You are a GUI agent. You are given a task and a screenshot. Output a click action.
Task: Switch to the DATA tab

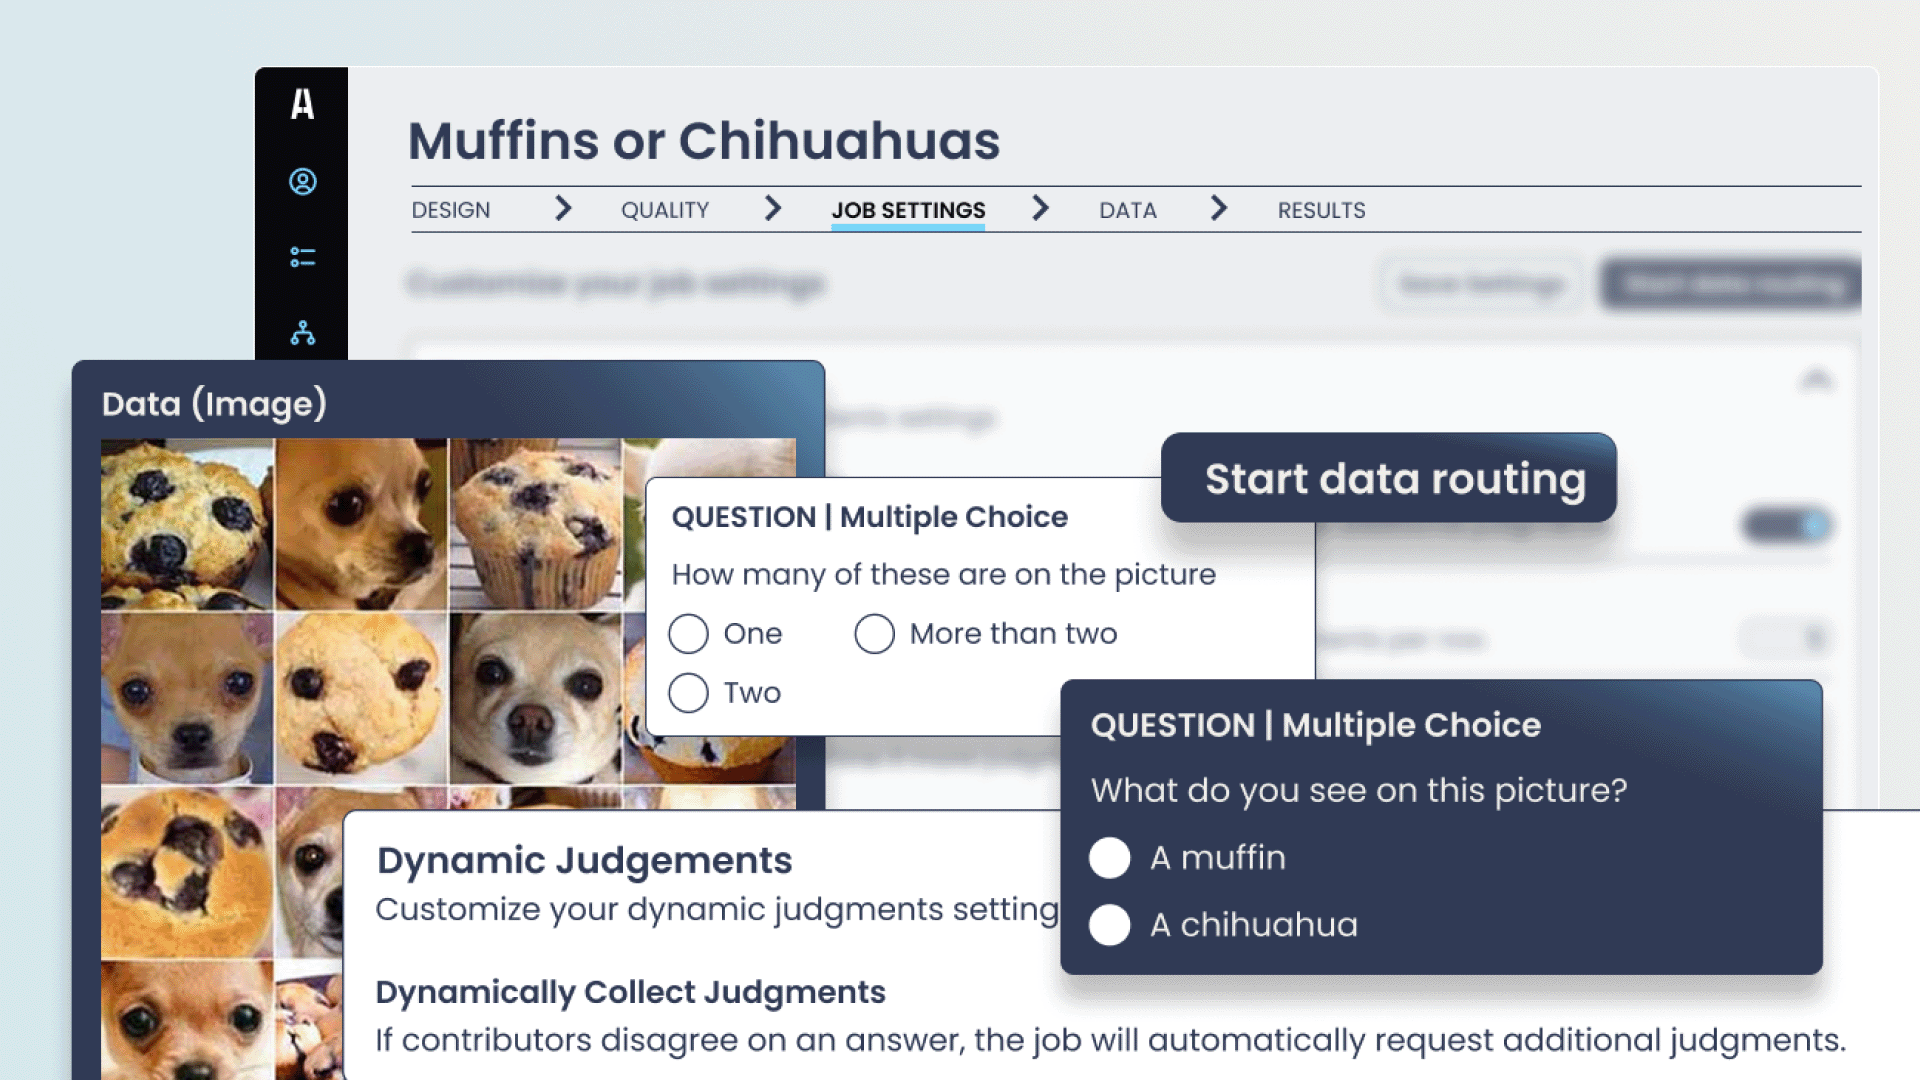[1128, 210]
